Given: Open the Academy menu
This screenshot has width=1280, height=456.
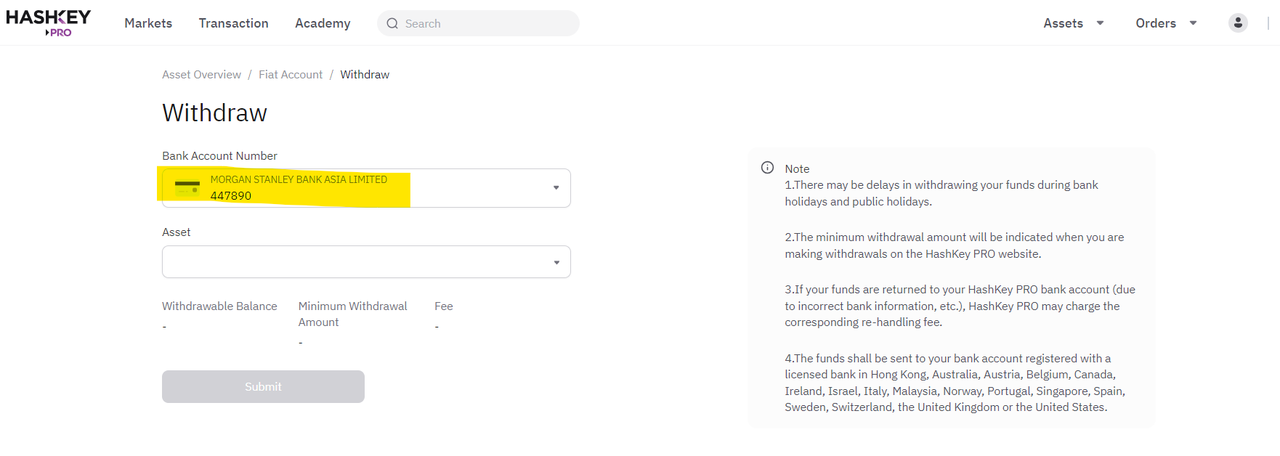Looking at the screenshot, I should (322, 23).
